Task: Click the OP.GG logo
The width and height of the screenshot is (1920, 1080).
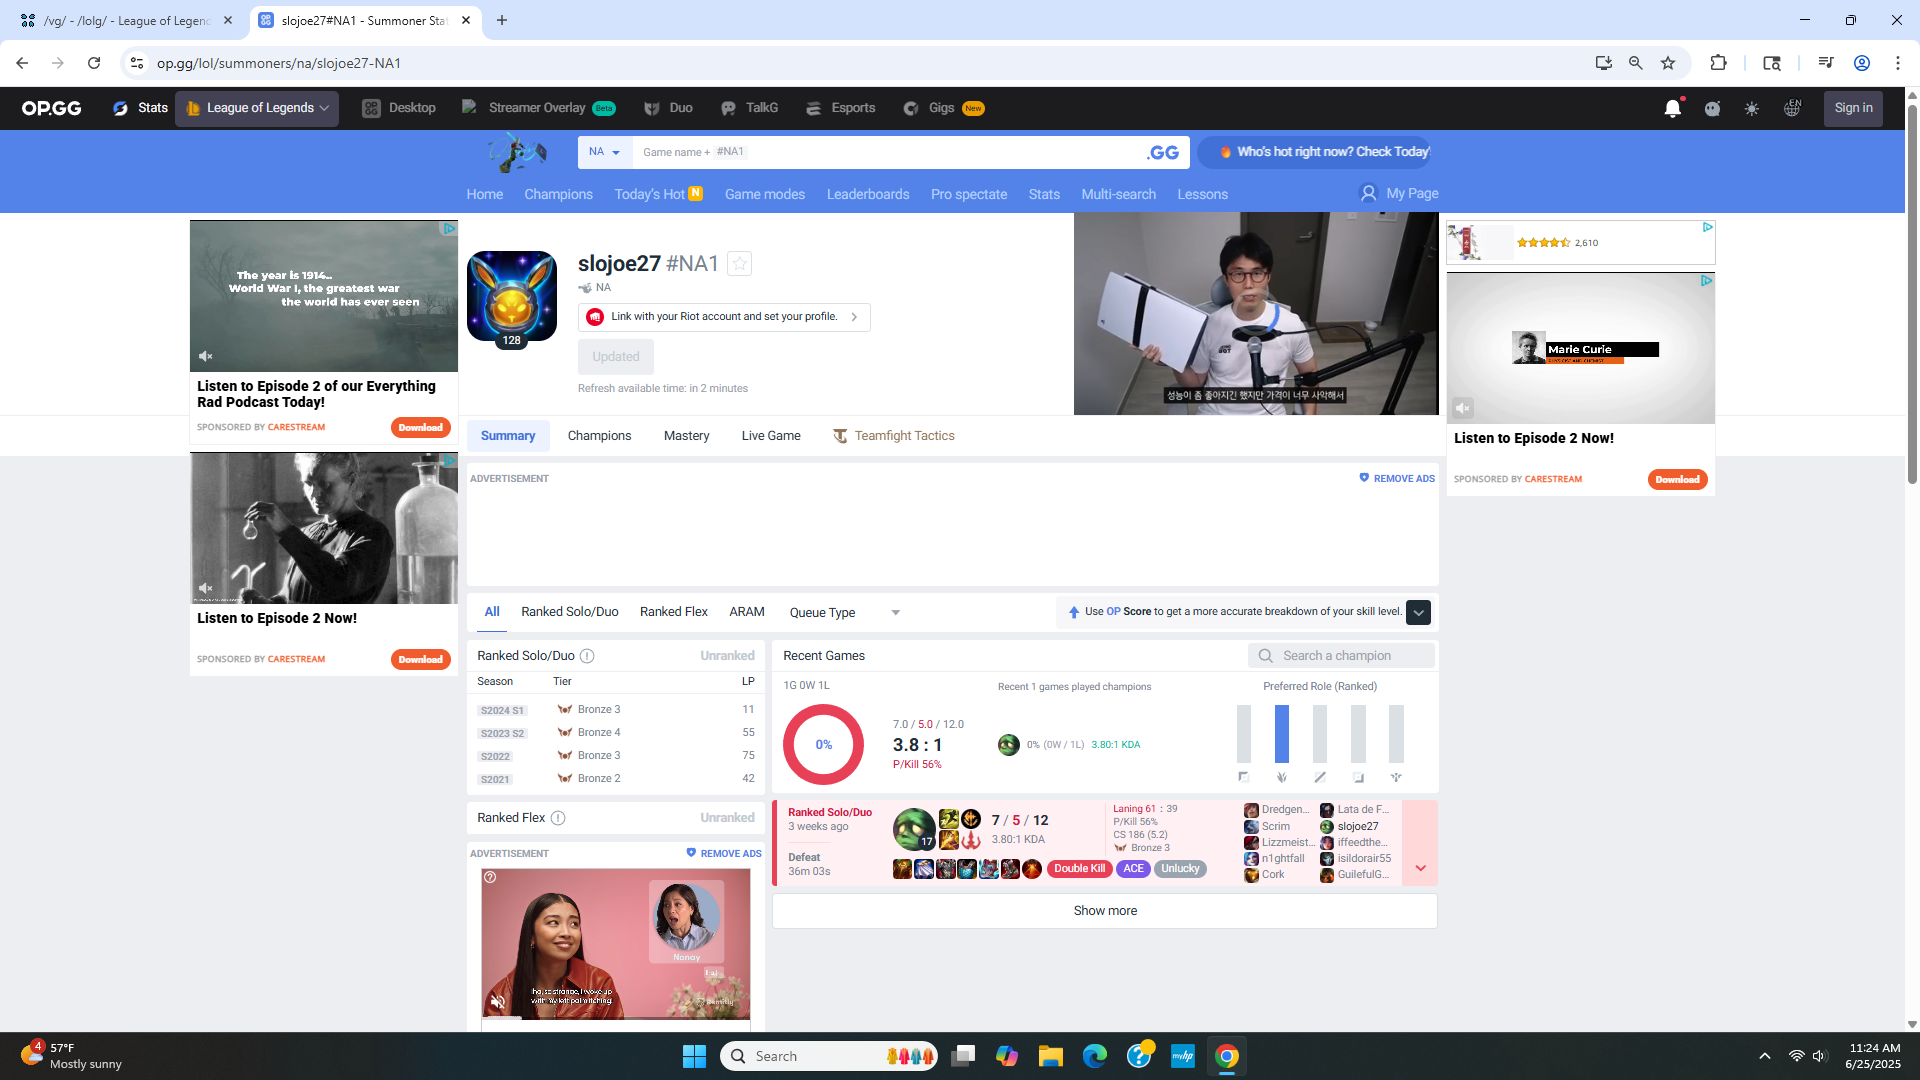Action: click(x=52, y=108)
